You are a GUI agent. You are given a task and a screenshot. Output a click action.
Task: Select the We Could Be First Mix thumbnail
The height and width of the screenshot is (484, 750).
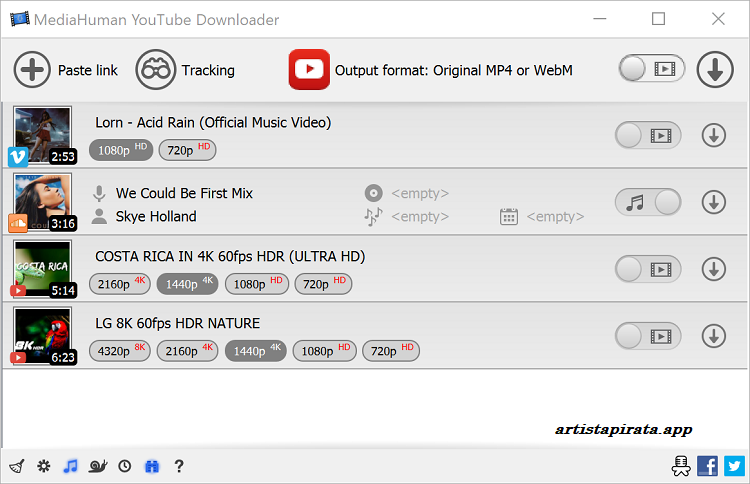coord(43,202)
